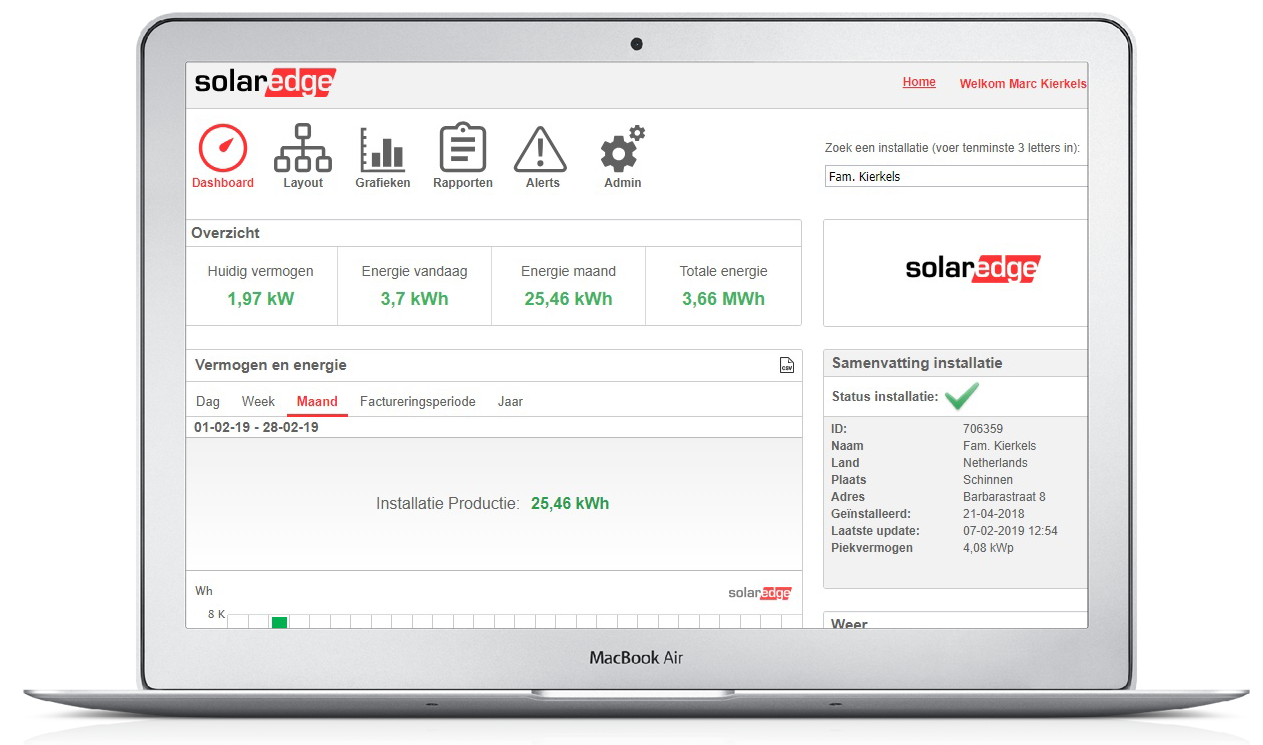The height and width of the screenshot is (745, 1263).
Task: Open the Admin gears icon
Action: point(621,151)
